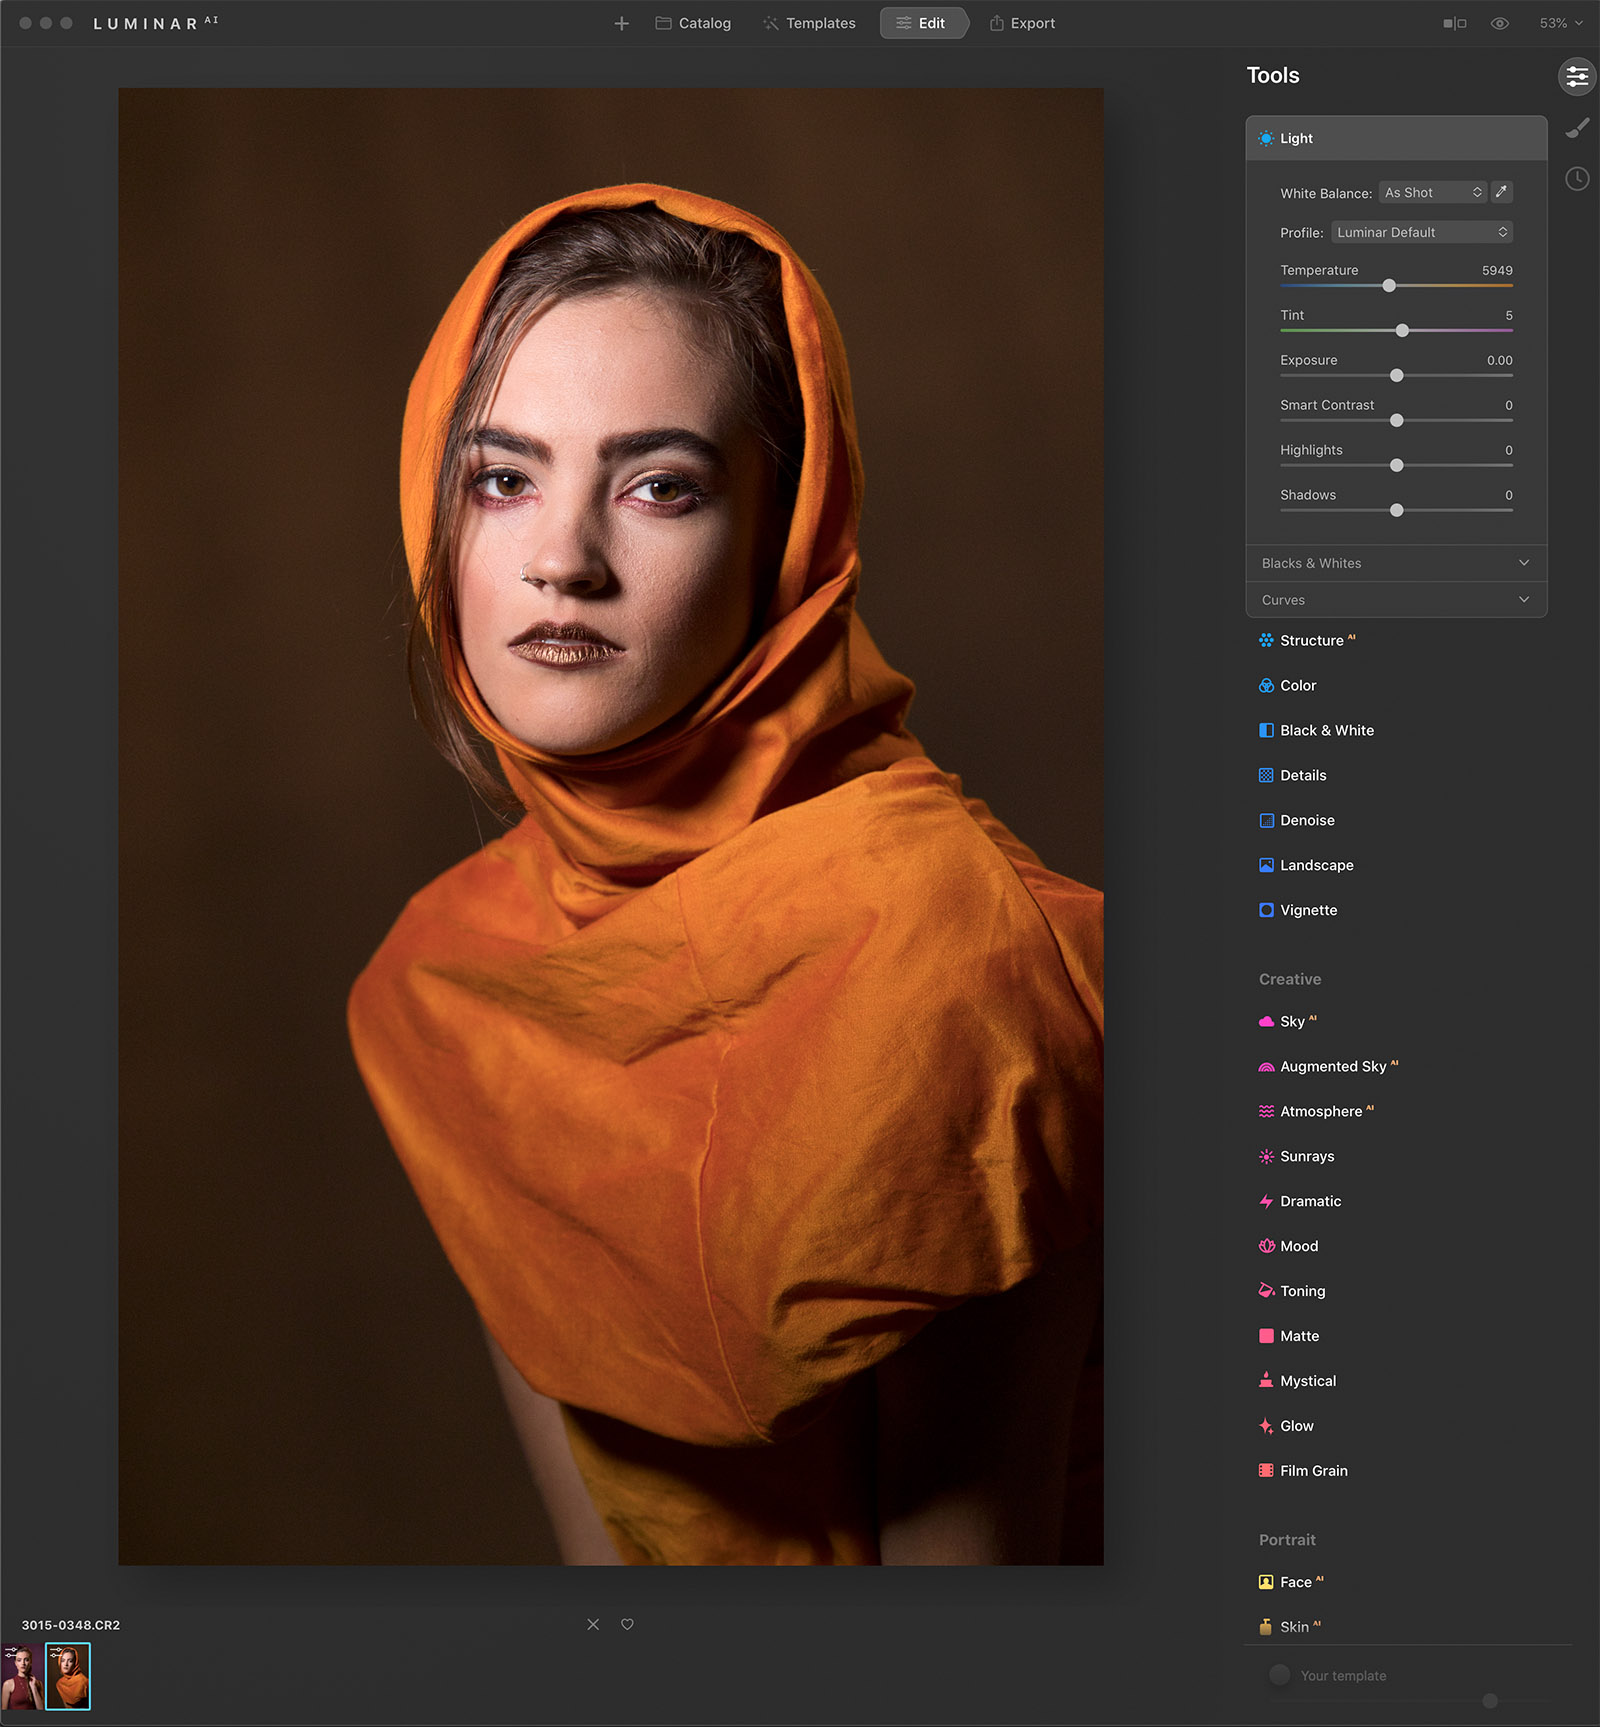Image resolution: width=1600 pixels, height=1727 pixels.
Task: Toggle the before/after compare view
Action: [x=1454, y=23]
